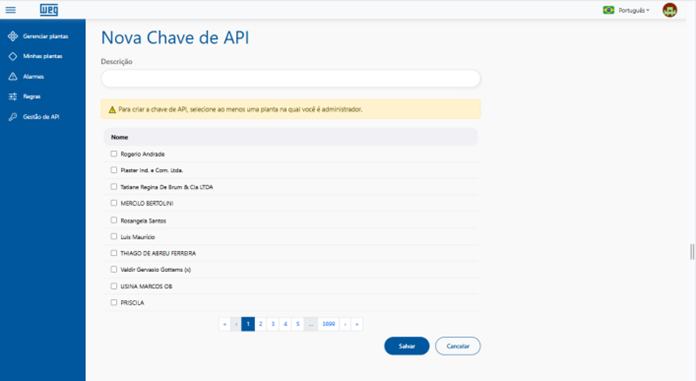
Task: Click the PRISCILA name text
Action: 132,303
